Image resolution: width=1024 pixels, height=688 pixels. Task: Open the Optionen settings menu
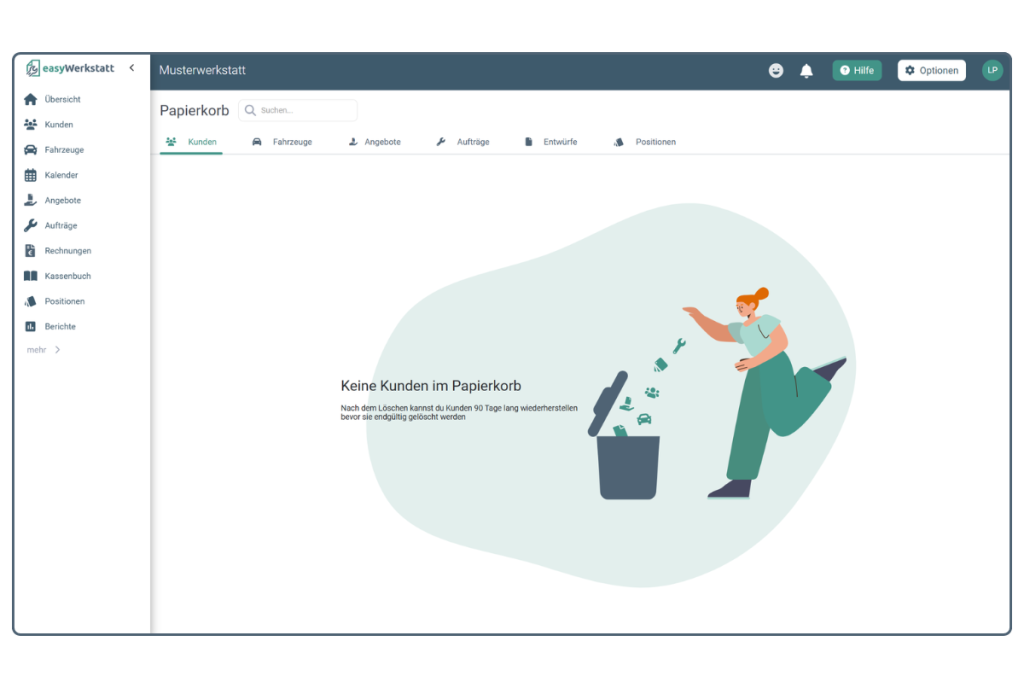coord(931,71)
